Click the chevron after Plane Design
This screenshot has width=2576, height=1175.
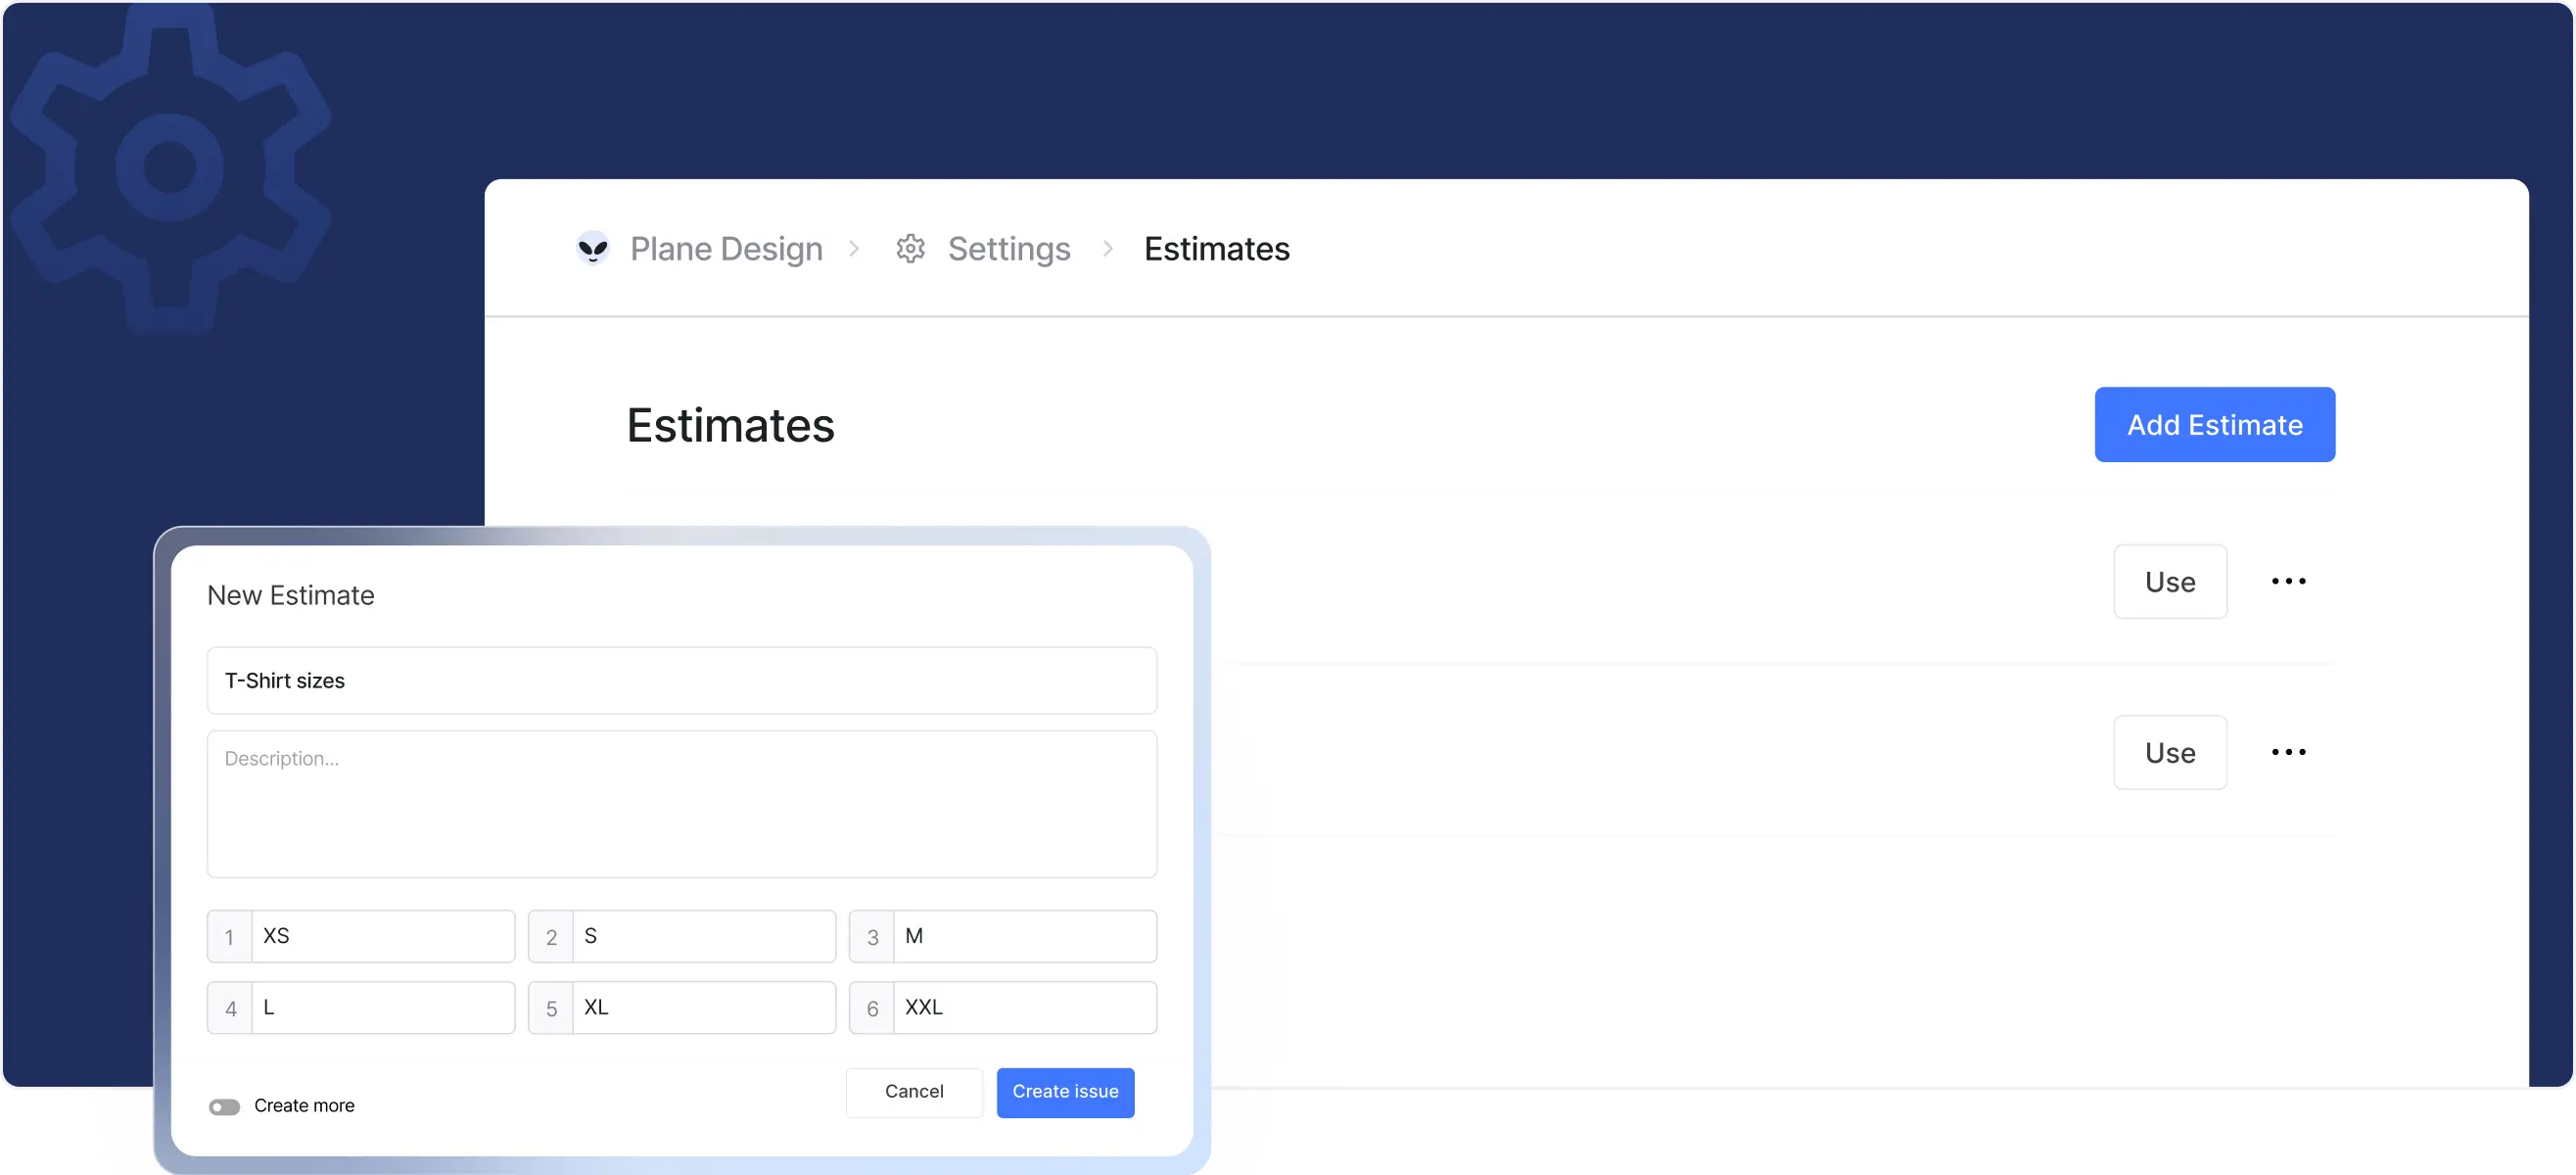pos(854,248)
